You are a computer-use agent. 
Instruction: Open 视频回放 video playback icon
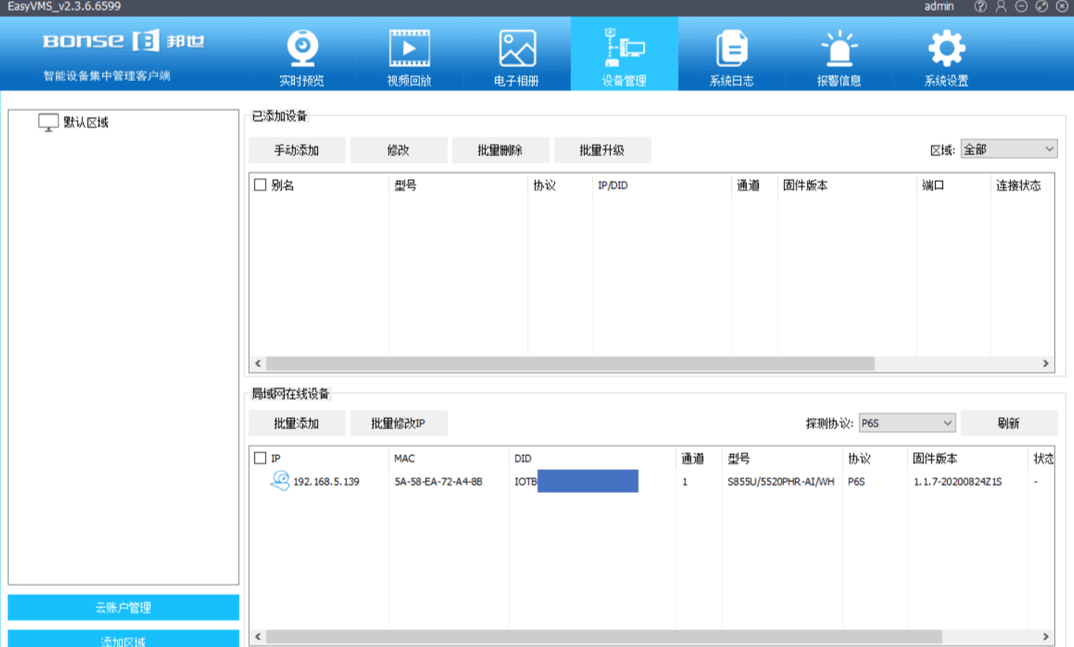[x=409, y=48]
